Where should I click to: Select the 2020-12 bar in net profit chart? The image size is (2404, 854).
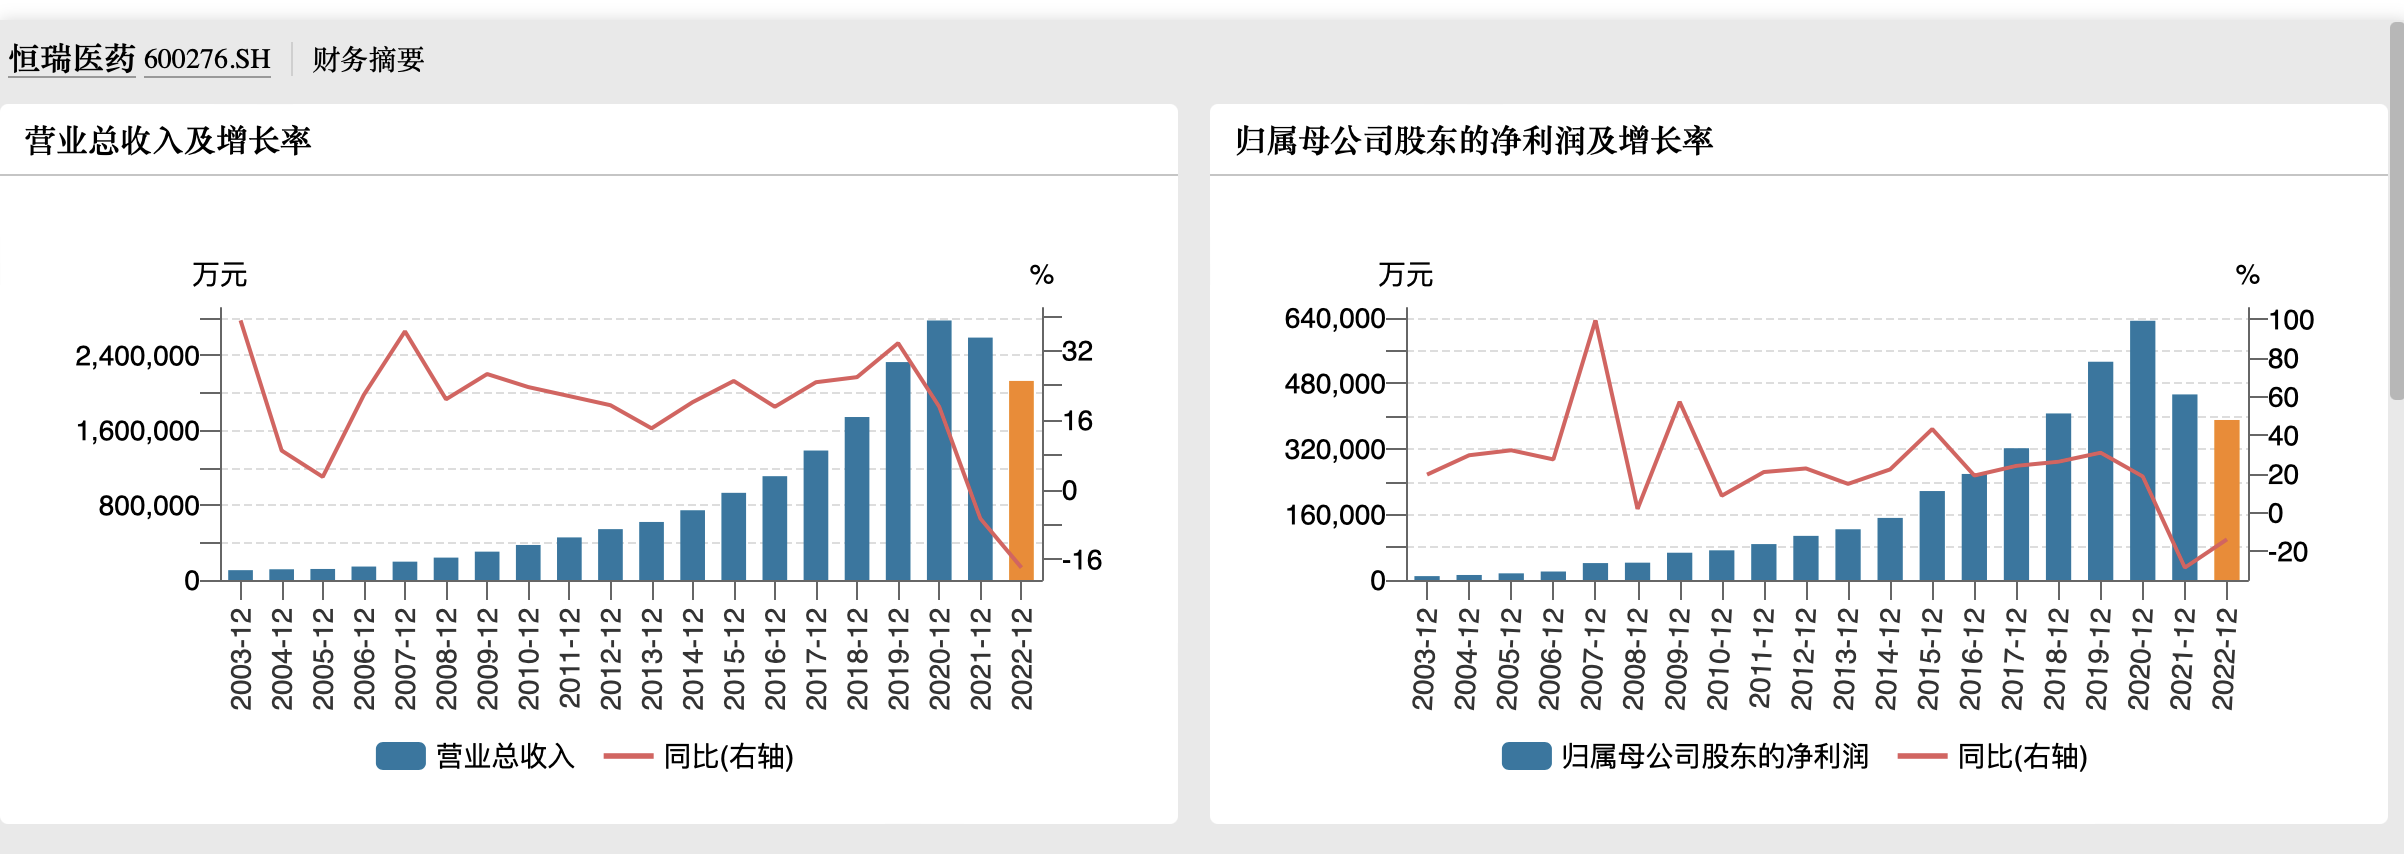click(2142, 450)
